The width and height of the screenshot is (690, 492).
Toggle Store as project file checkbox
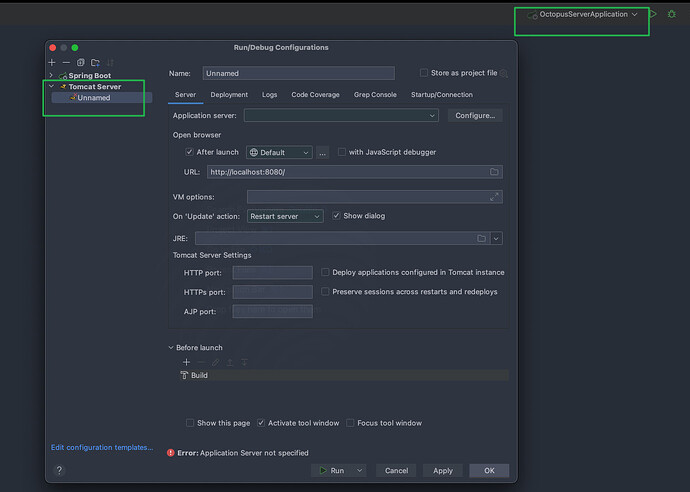(x=424, y=73)
